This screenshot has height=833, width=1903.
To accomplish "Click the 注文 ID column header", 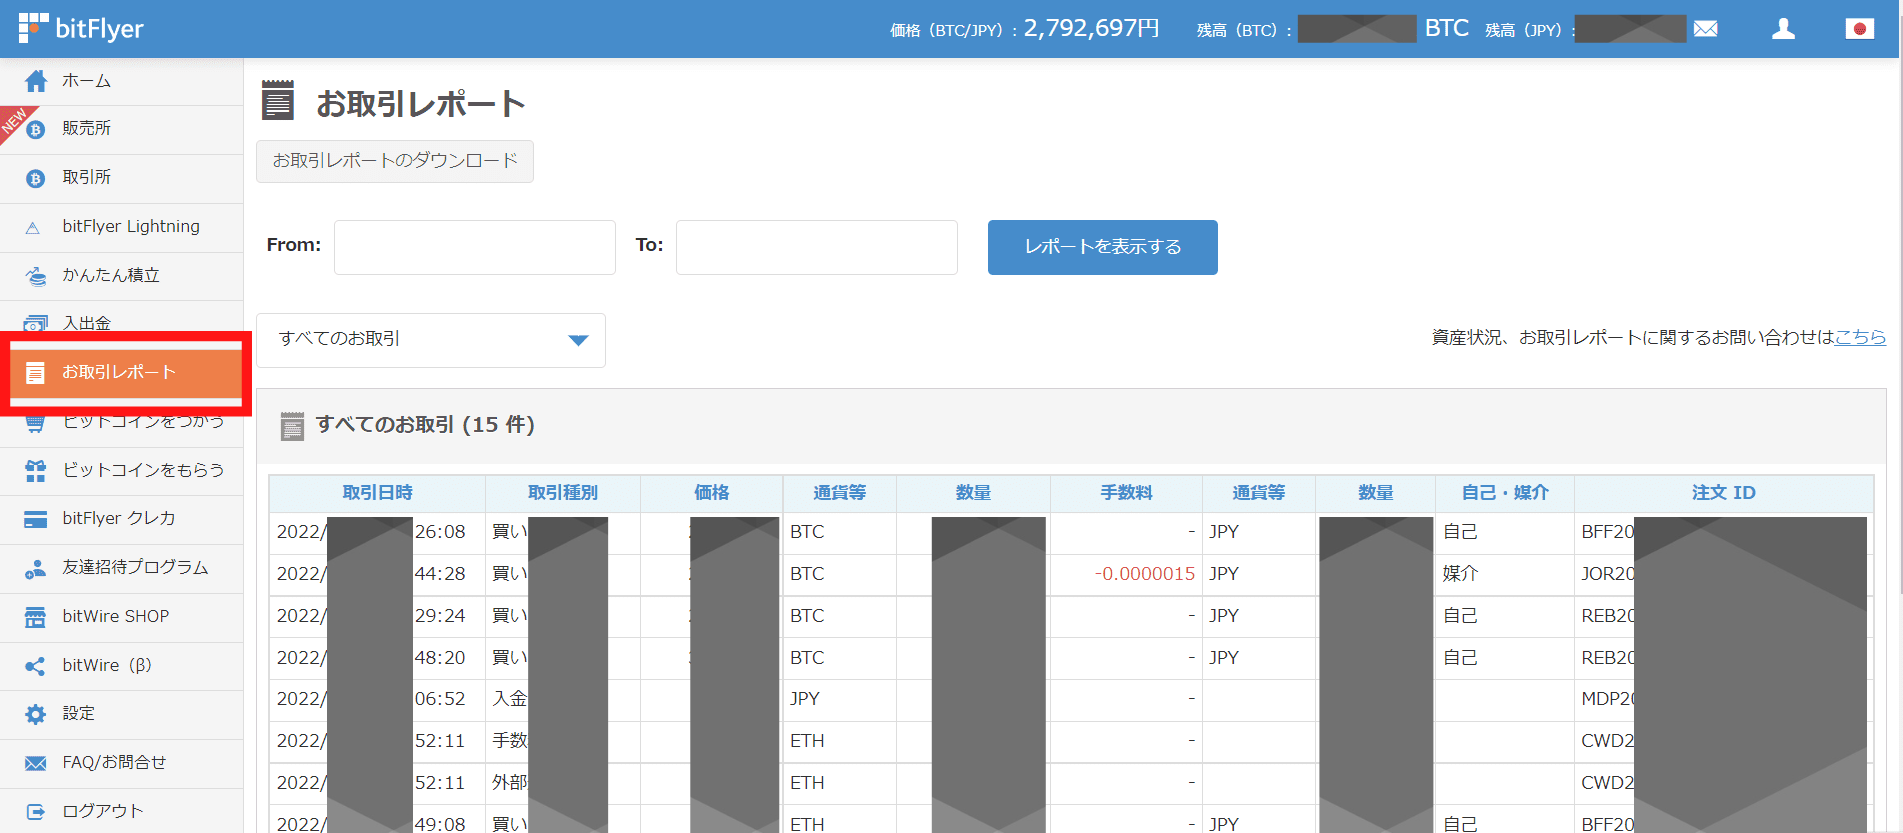I will pos(1724,493).
